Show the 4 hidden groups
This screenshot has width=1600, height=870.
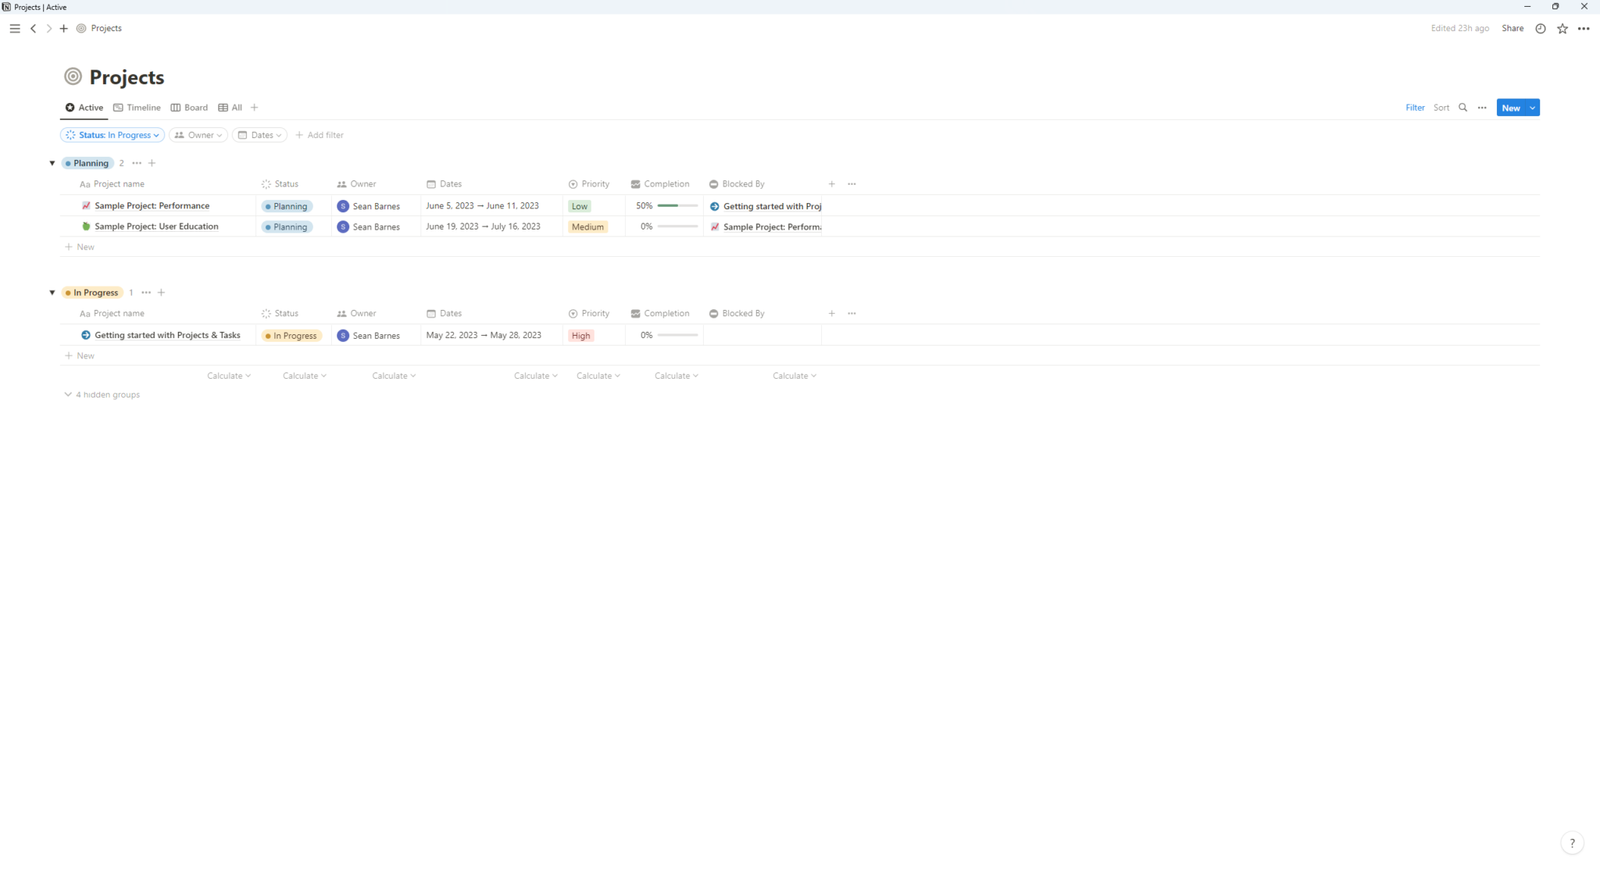click(x=102, y=395)
